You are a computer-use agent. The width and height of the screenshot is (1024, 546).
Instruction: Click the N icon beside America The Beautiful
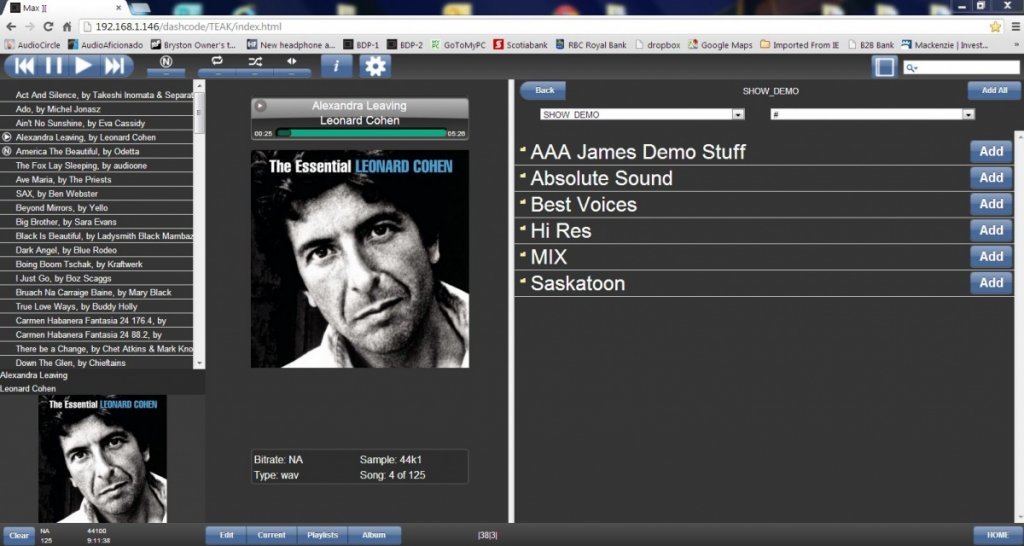7,151
